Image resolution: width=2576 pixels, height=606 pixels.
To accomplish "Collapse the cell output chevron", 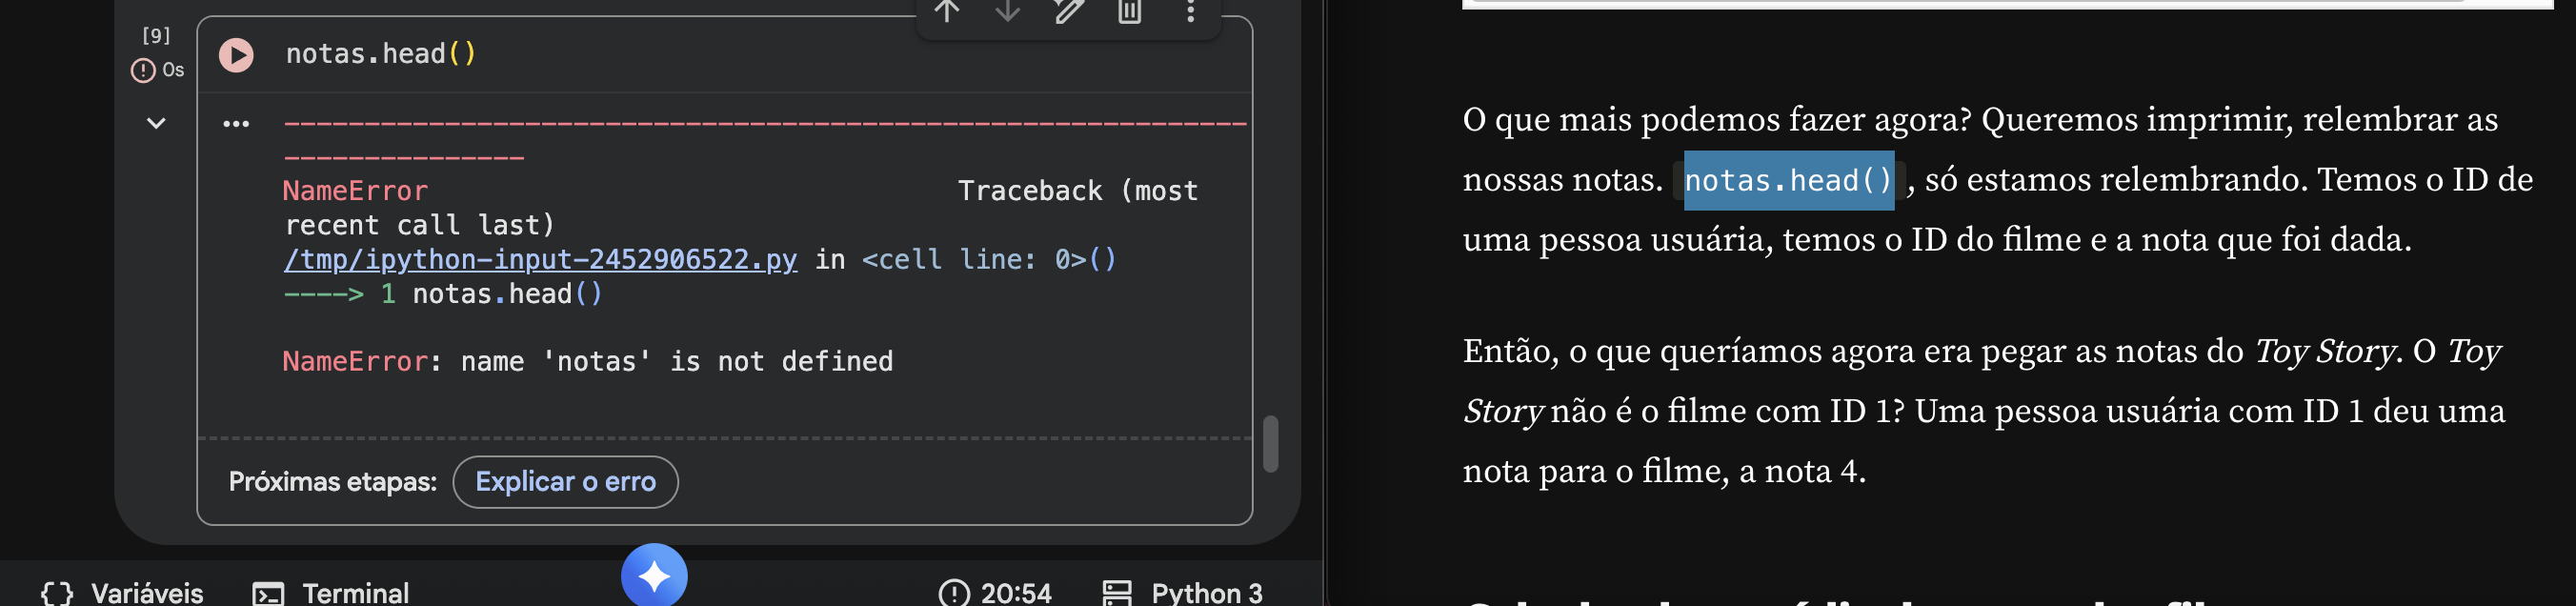I will pos(156,123).
